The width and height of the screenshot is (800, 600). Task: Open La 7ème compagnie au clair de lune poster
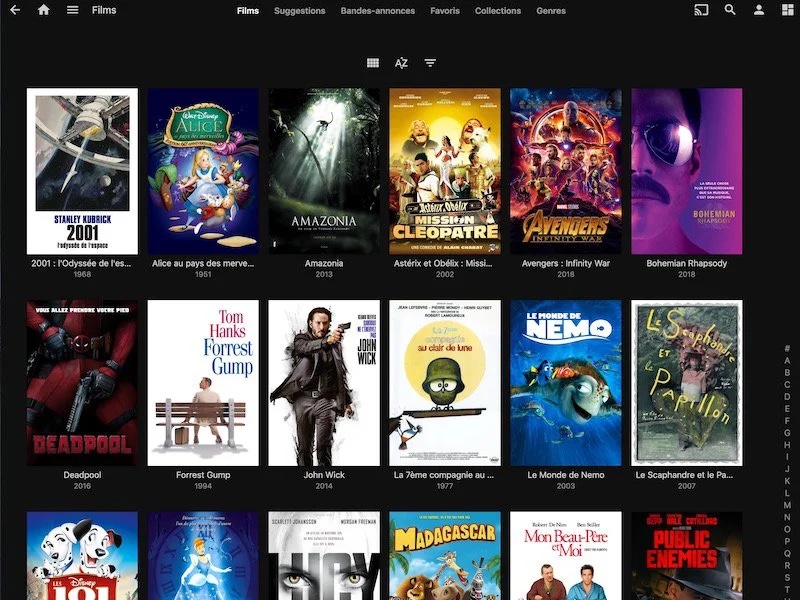(445, 383)
